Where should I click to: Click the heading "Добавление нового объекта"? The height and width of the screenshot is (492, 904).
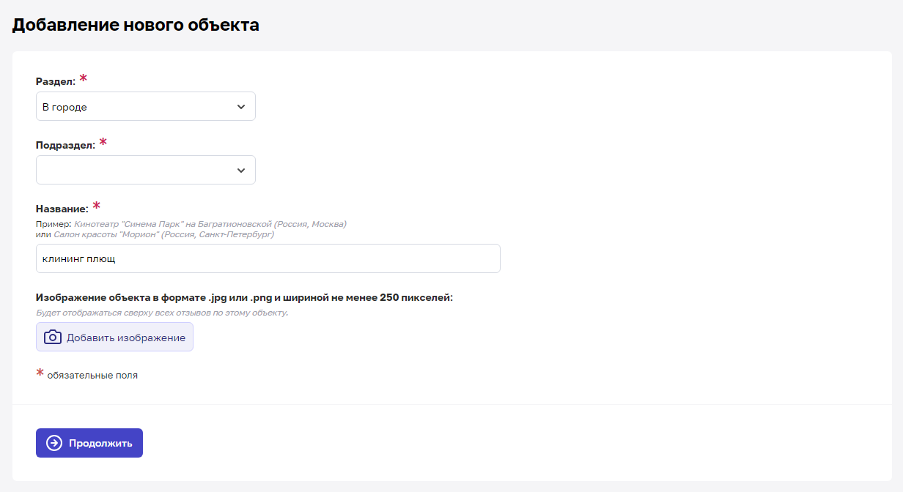[136, 25]
